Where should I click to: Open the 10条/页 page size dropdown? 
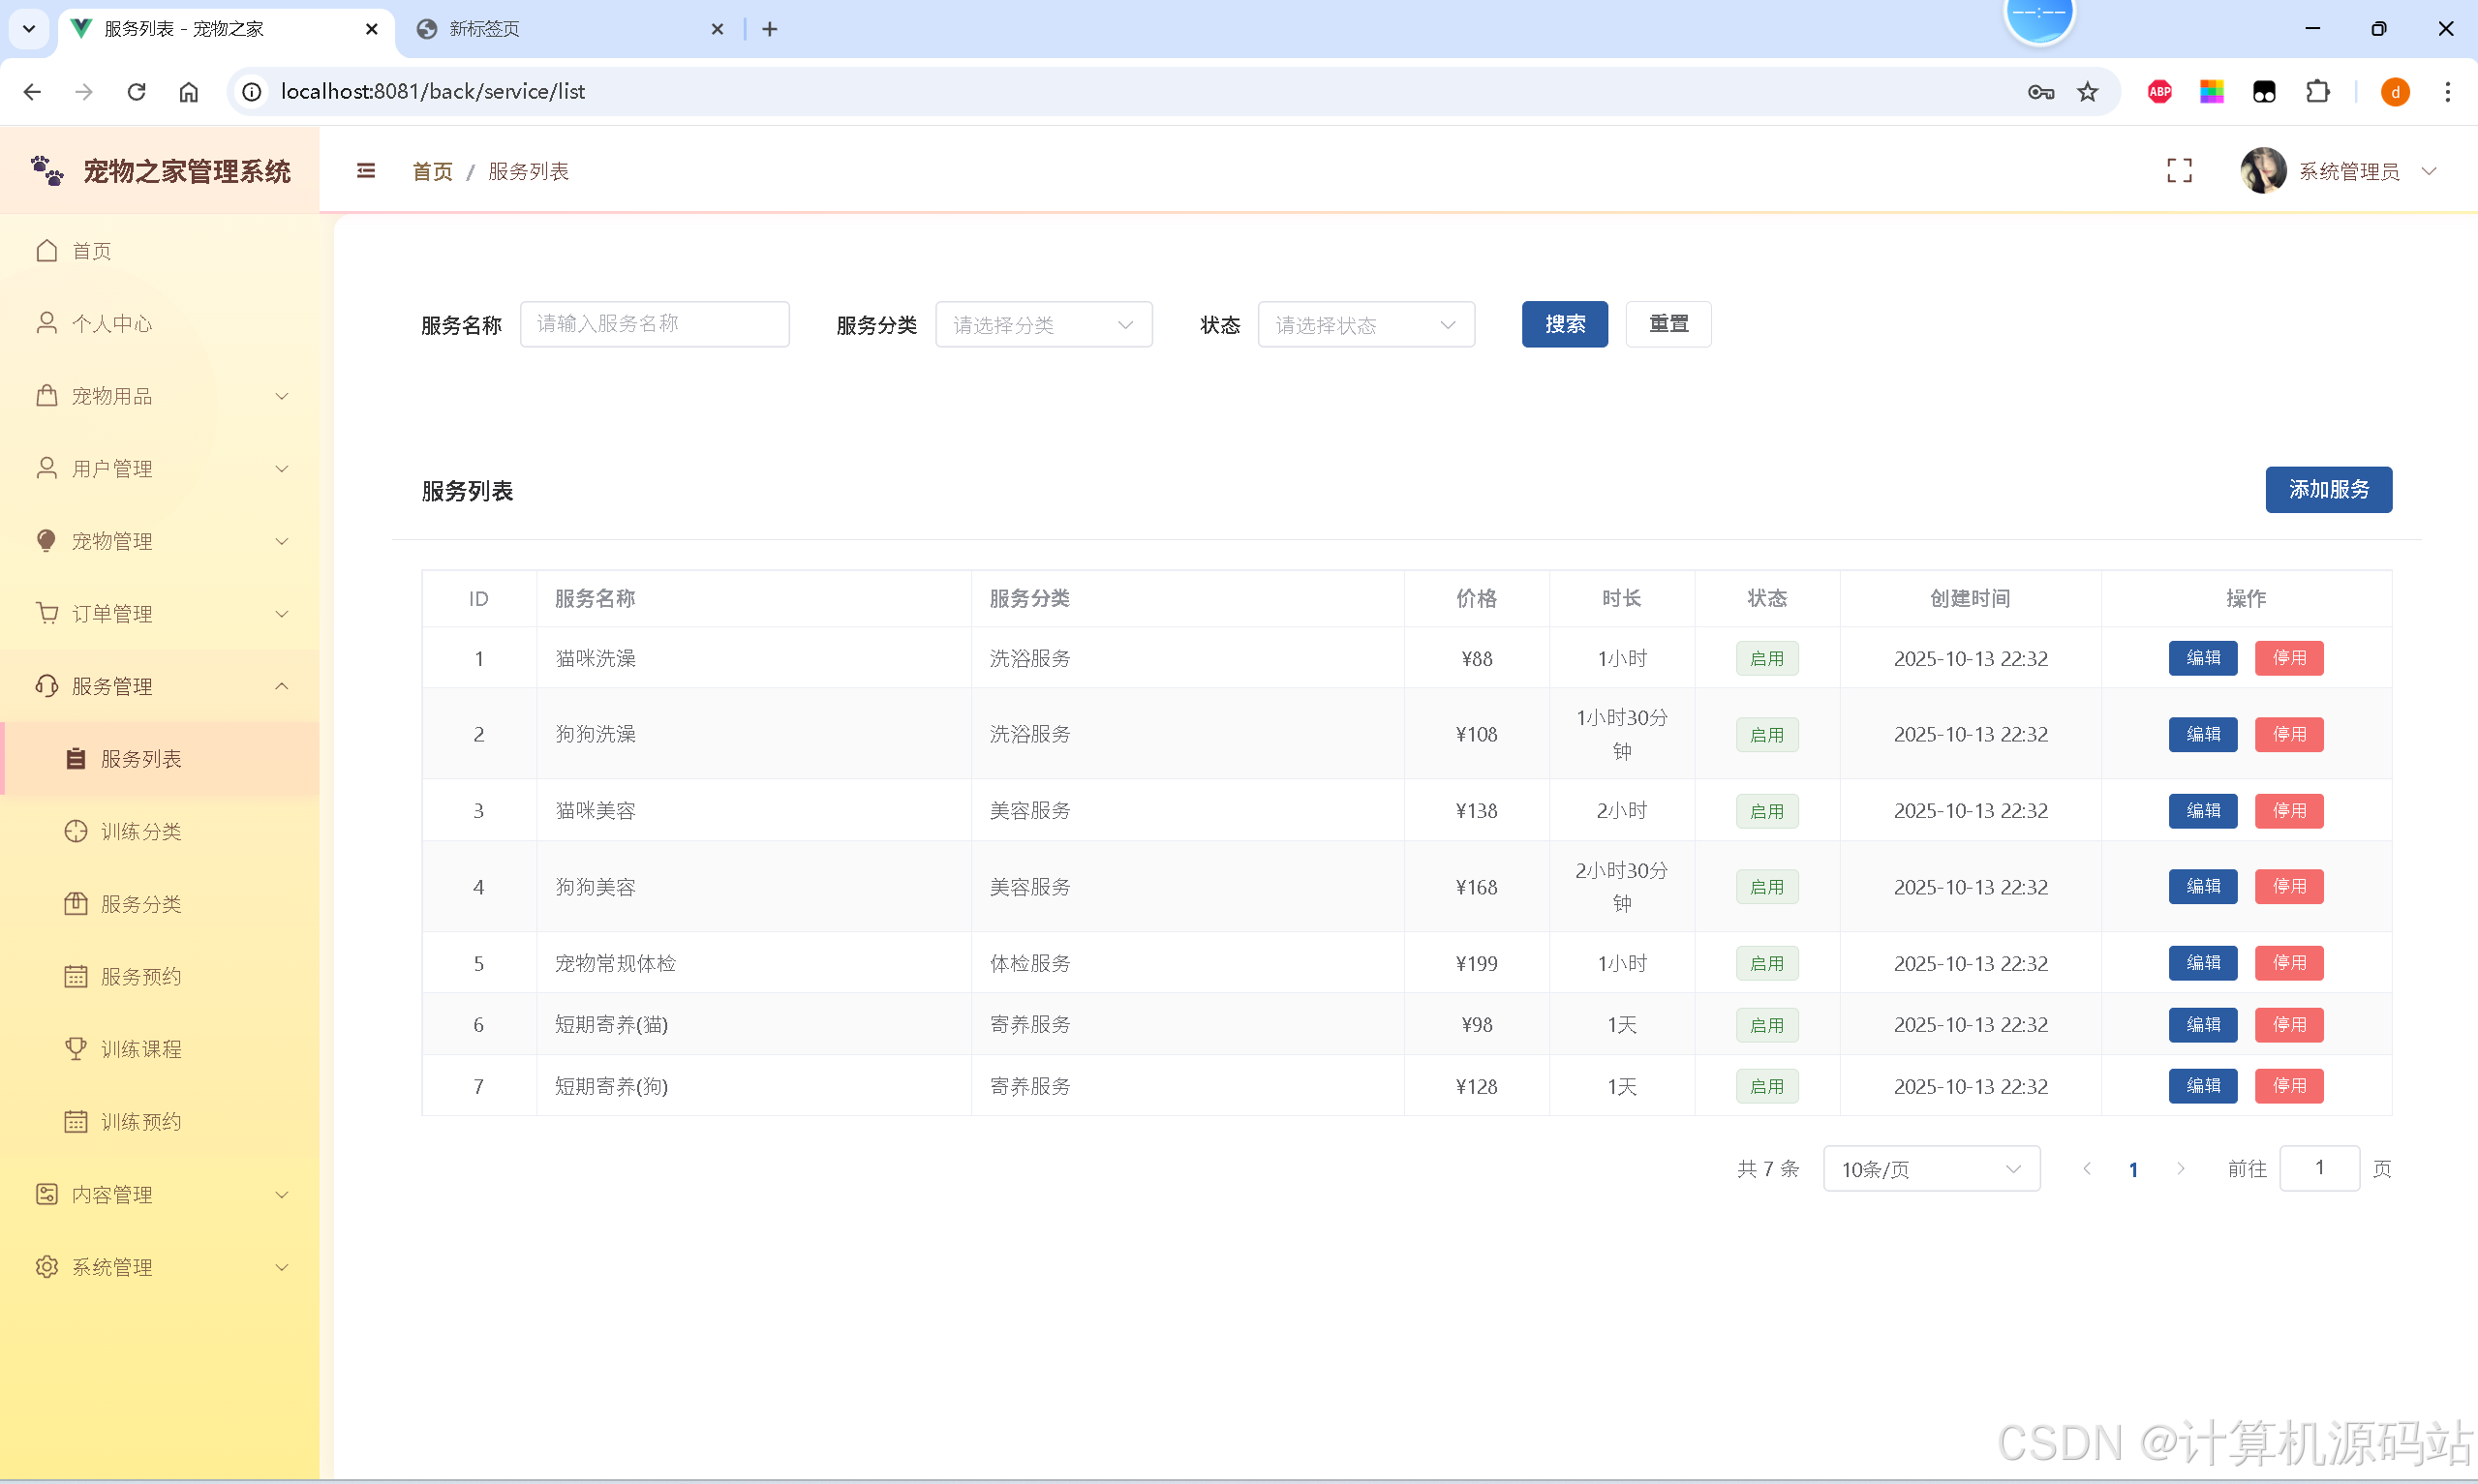pyautogui.click(x=1930, y=1168)
